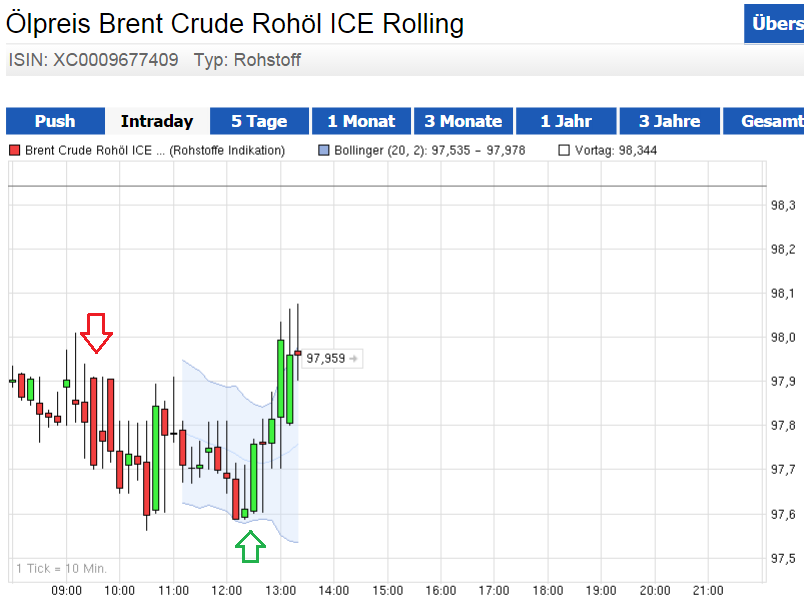Click the red Brent Crude legend square
The width and height of the screenshot is (804, 602).
click(x=14, y=151)
